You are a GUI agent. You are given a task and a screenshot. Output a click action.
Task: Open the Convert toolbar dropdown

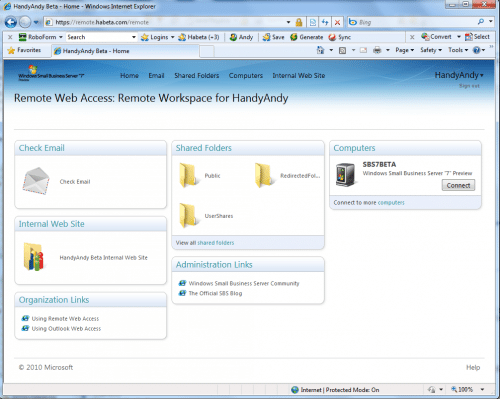pos(459,37)
